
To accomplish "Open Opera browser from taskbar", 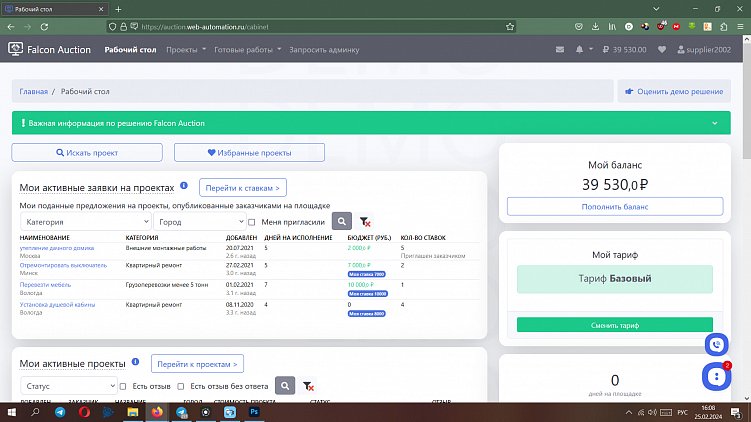I will pyautogui.click(x=84, y=412).
